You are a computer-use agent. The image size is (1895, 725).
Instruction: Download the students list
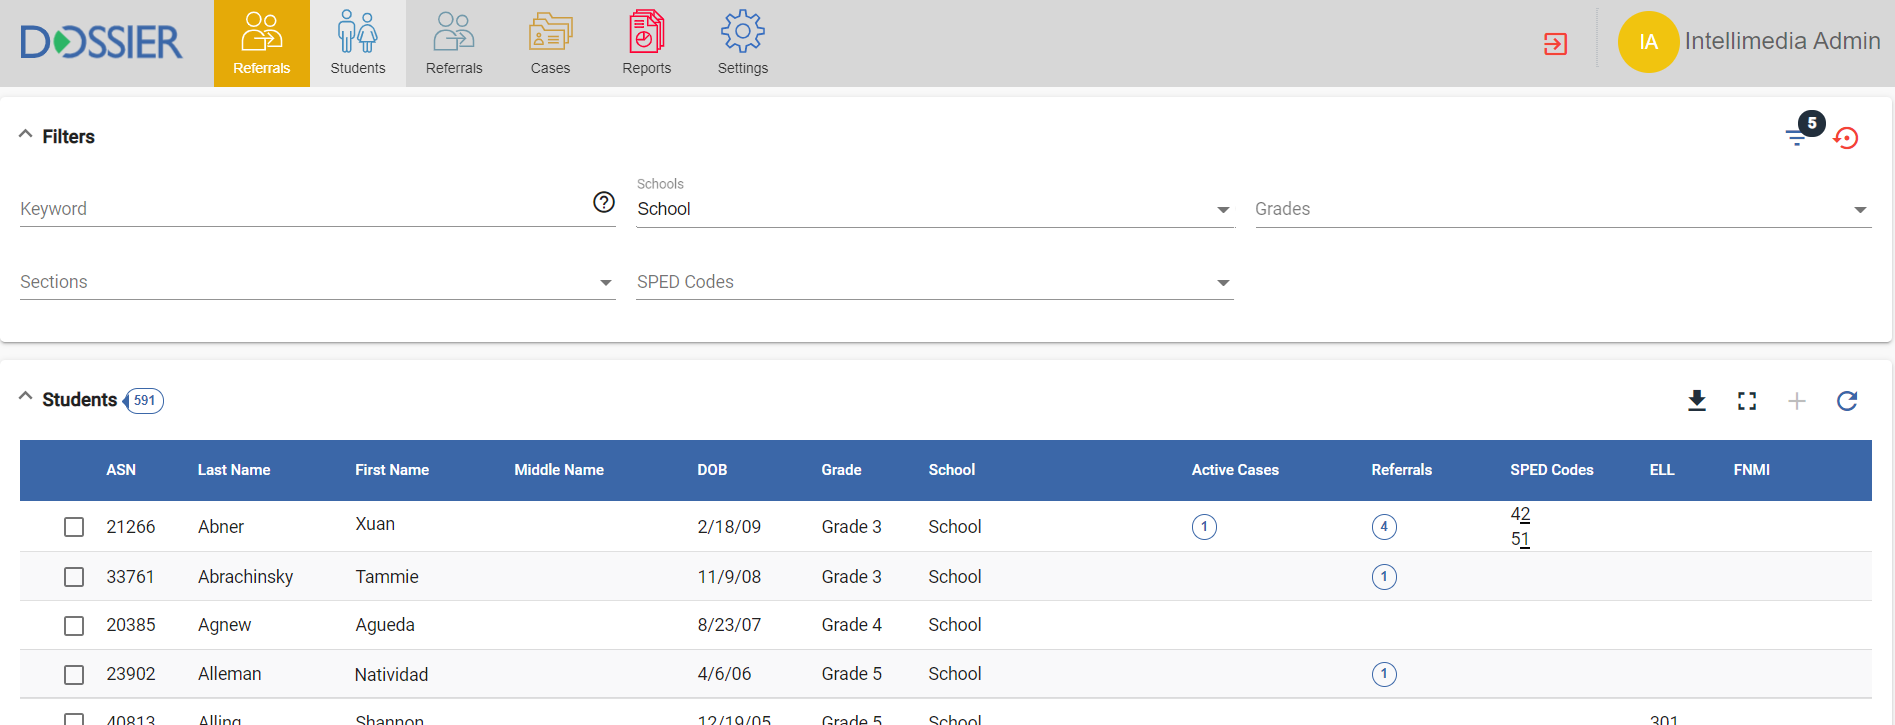pos(1697,401)
